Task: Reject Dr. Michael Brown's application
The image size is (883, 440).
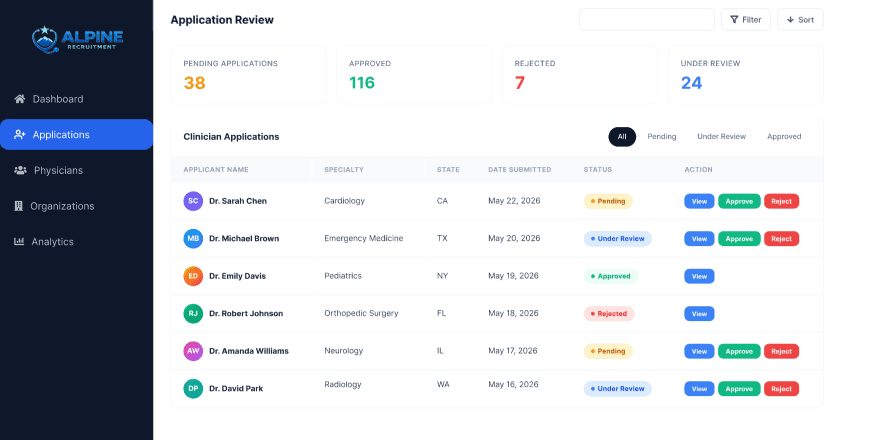Action: point(782,239)
